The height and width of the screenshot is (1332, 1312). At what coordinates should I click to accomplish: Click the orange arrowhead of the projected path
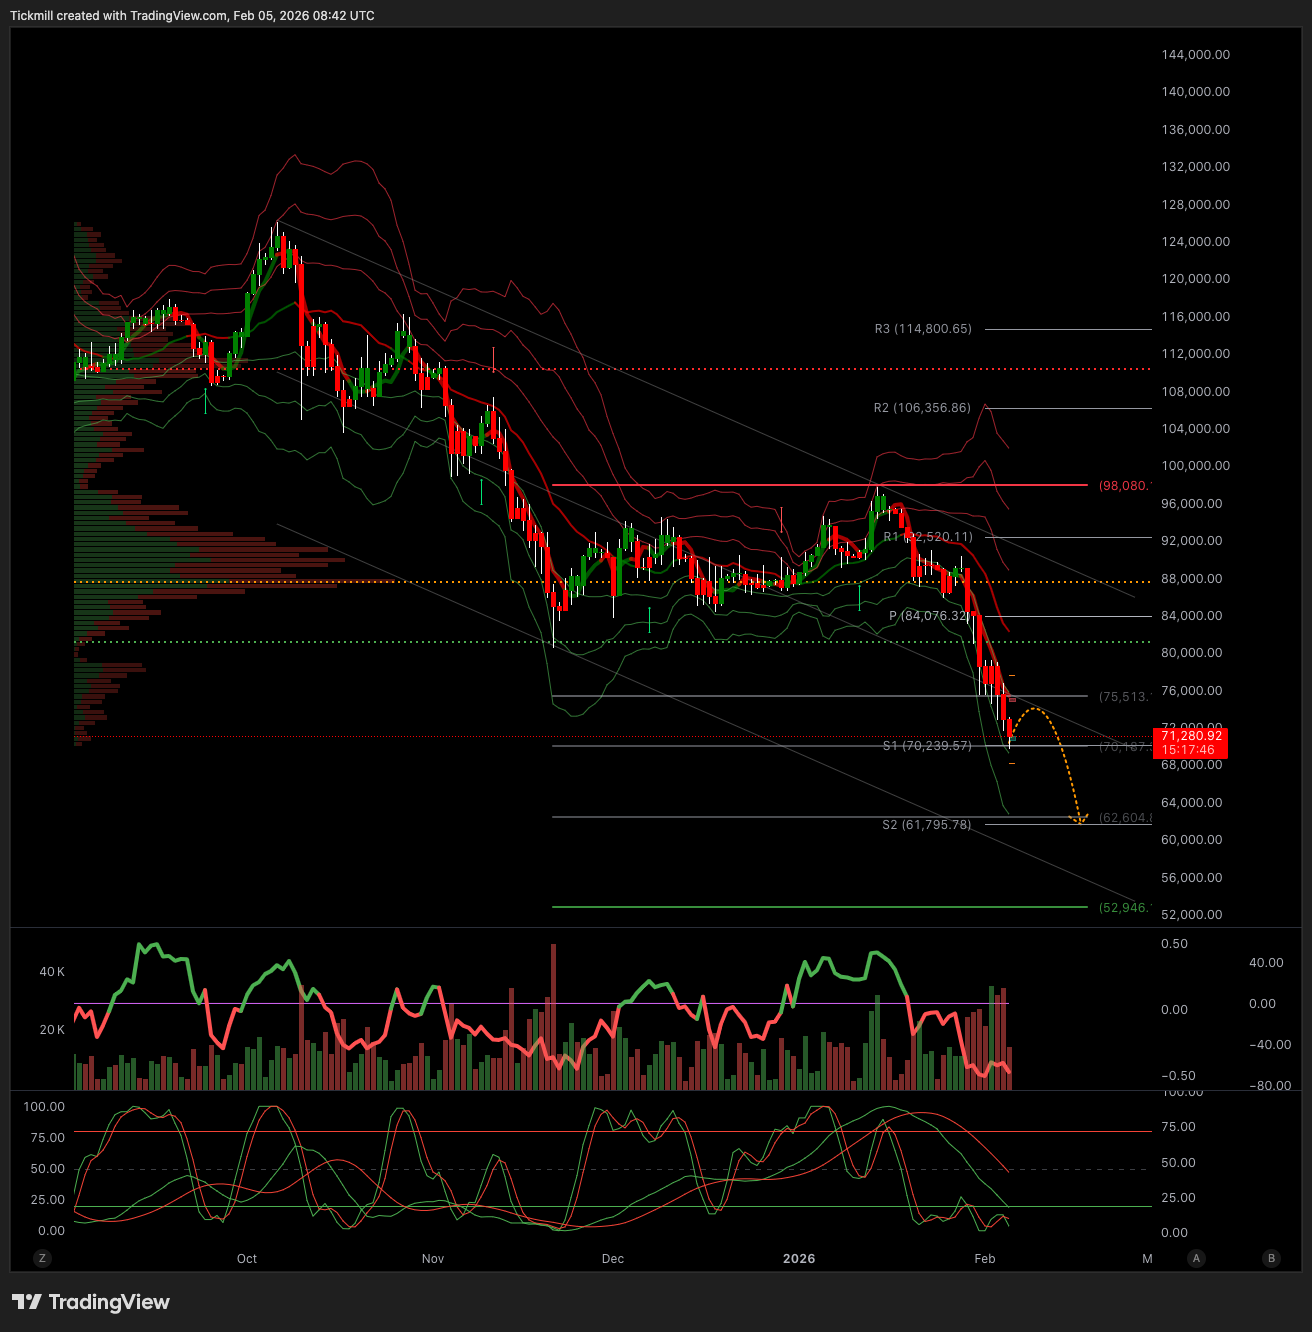tap(1079, 819)
